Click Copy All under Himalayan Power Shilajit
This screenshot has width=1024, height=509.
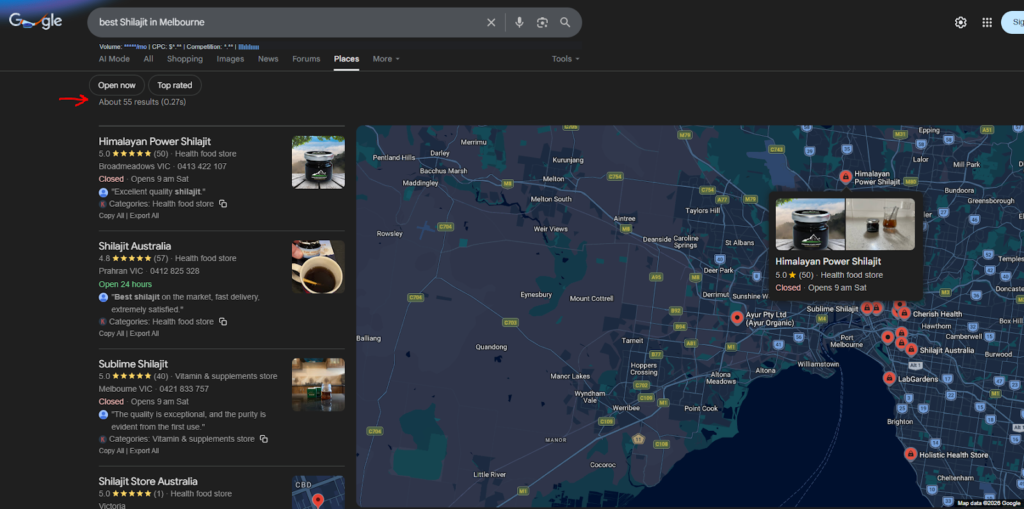click(111, 216)
